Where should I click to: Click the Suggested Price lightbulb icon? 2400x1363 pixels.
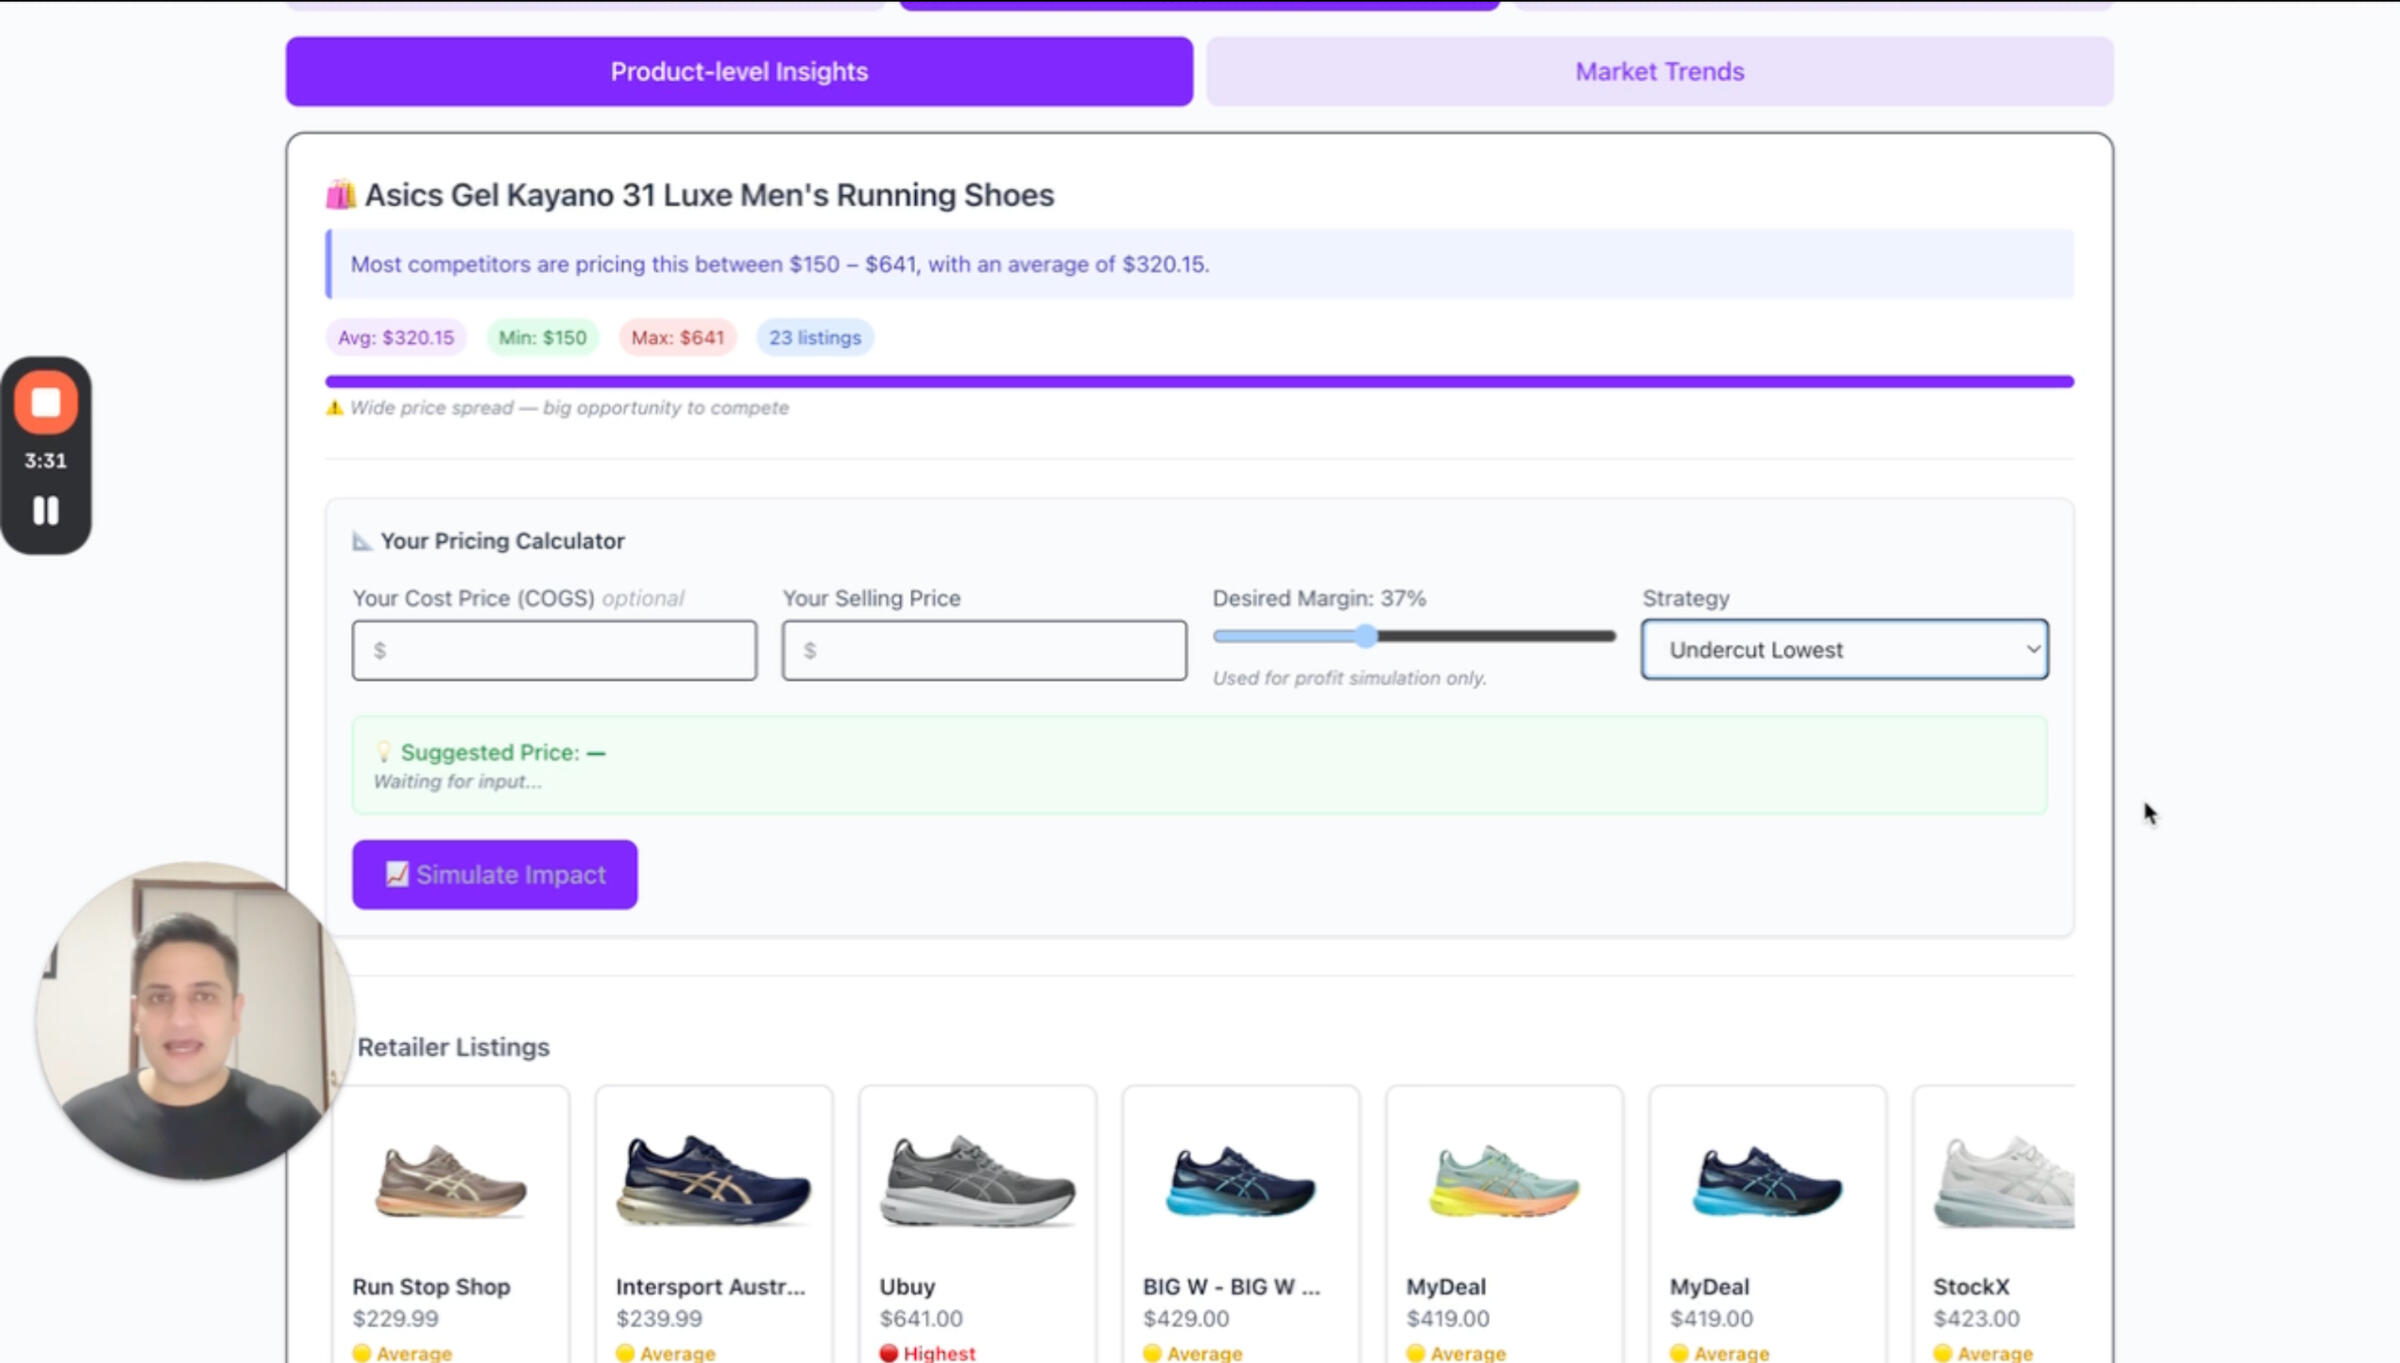[x=383, y=751]
